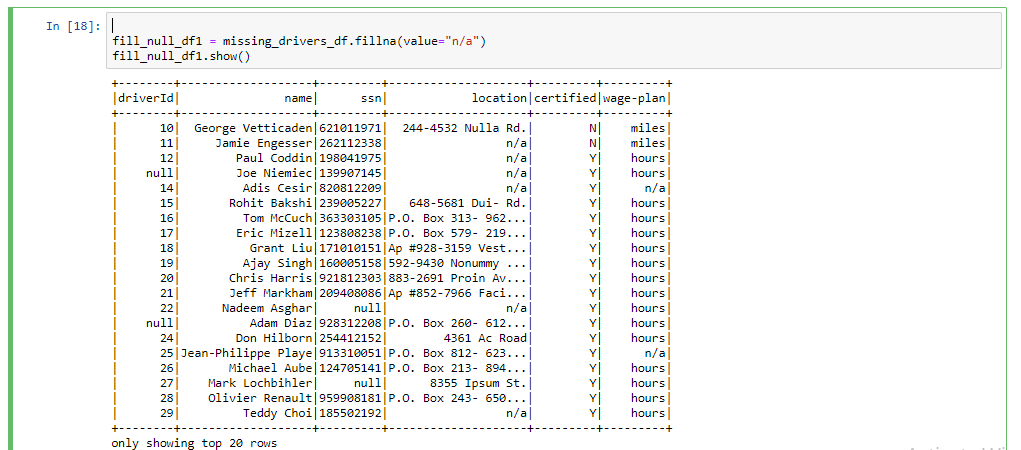Click the location column header in output
This screenshot has height=450, width=1021.
[x=499, y=98]
